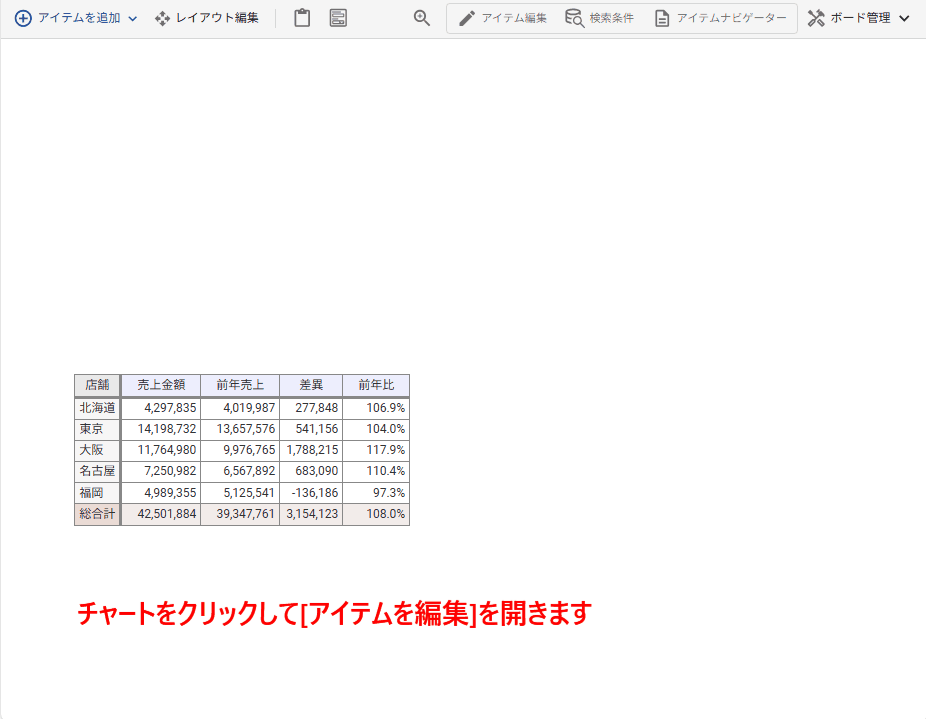Click the 売上金額 column header
The height and width of the screenshot is (719, 926).
(161, 385)
